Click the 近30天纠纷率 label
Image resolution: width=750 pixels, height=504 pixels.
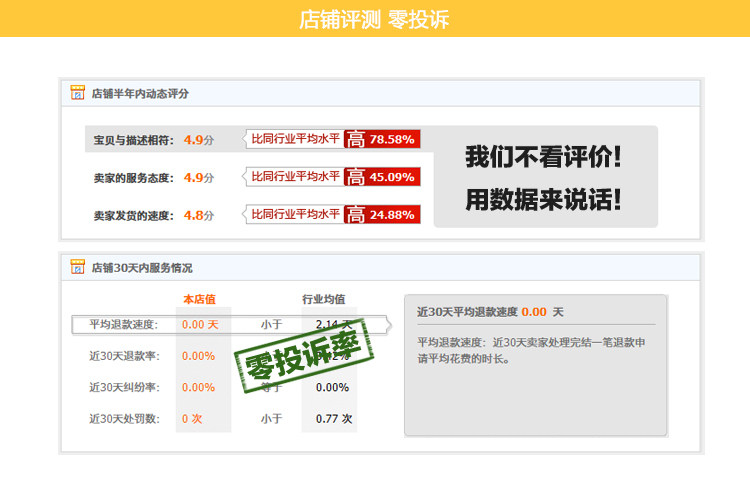coord(124,387)
